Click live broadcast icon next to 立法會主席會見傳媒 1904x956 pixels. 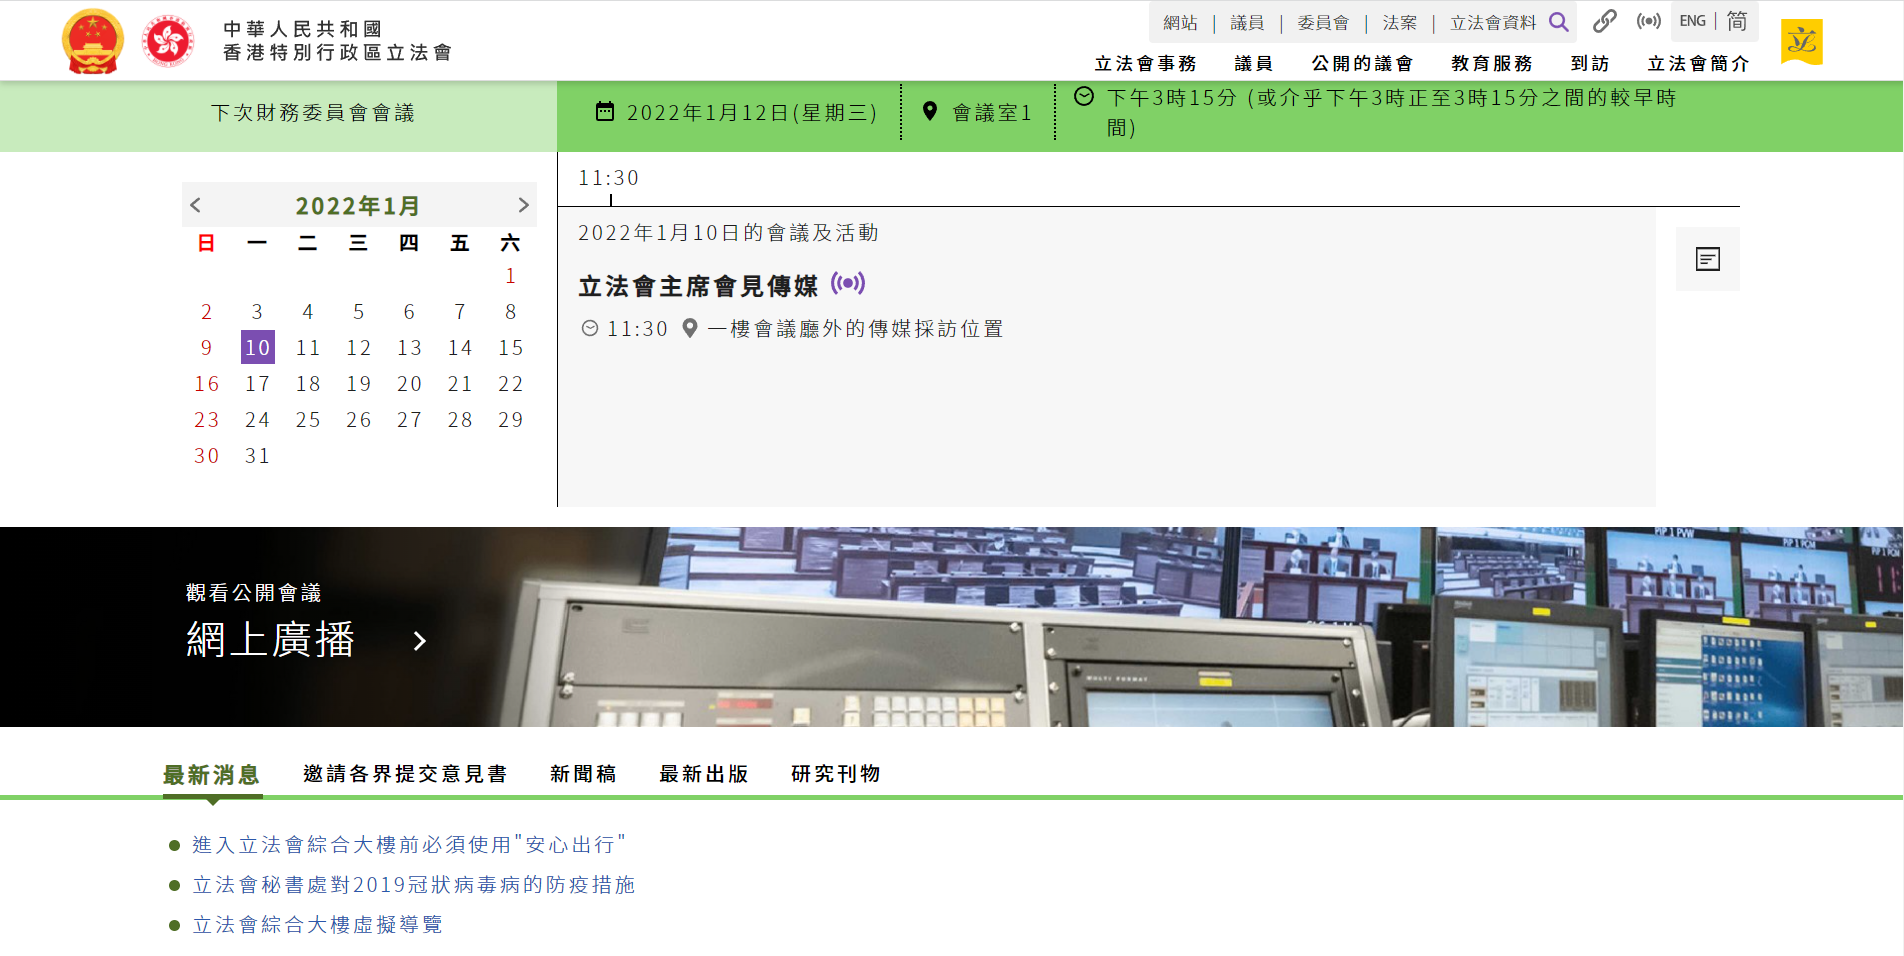pos(848,284)
